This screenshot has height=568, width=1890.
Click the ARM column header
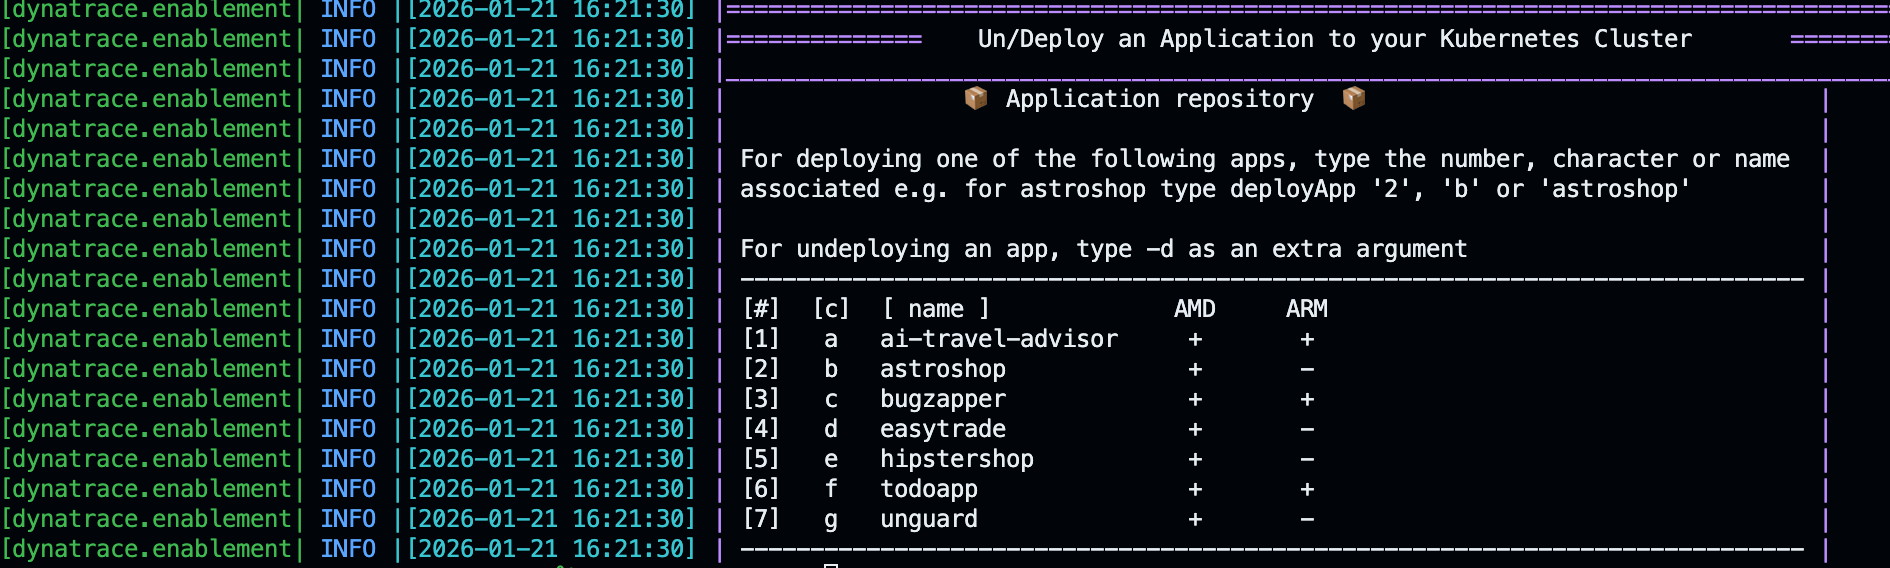click(1306, 309)
